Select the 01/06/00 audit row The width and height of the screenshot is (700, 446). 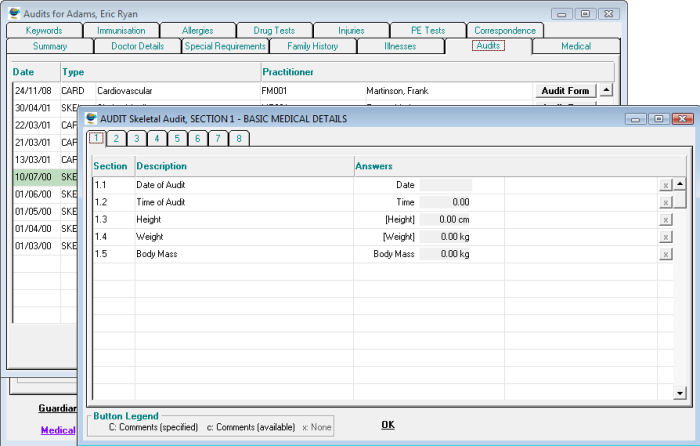[46, 194]
